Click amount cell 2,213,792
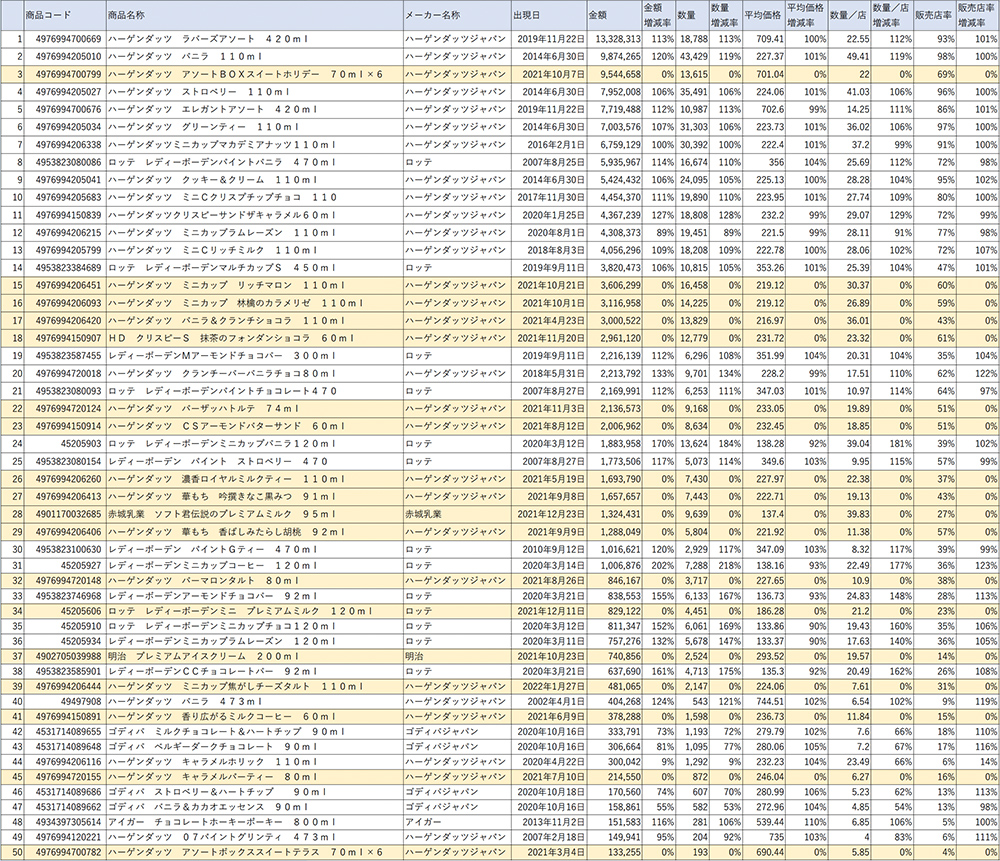The height and width of the screenshot is (861, 1000). pyautogui.click(x=614, y=373)
